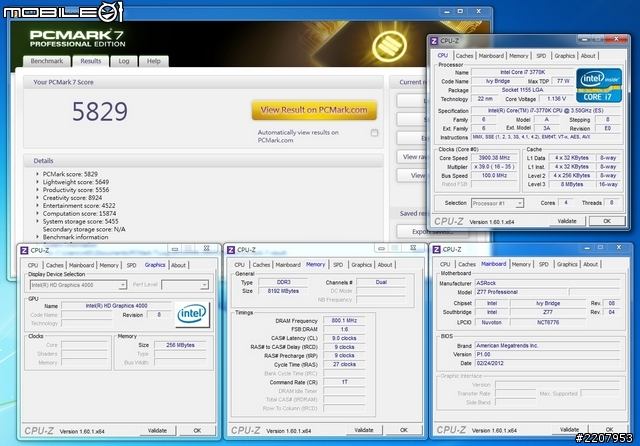The height and width of the screenshot is (446, 640).
Task: Click Validate in the Graphics CPU-Z window
Action: pyautogui.click(x=157, y=430)
